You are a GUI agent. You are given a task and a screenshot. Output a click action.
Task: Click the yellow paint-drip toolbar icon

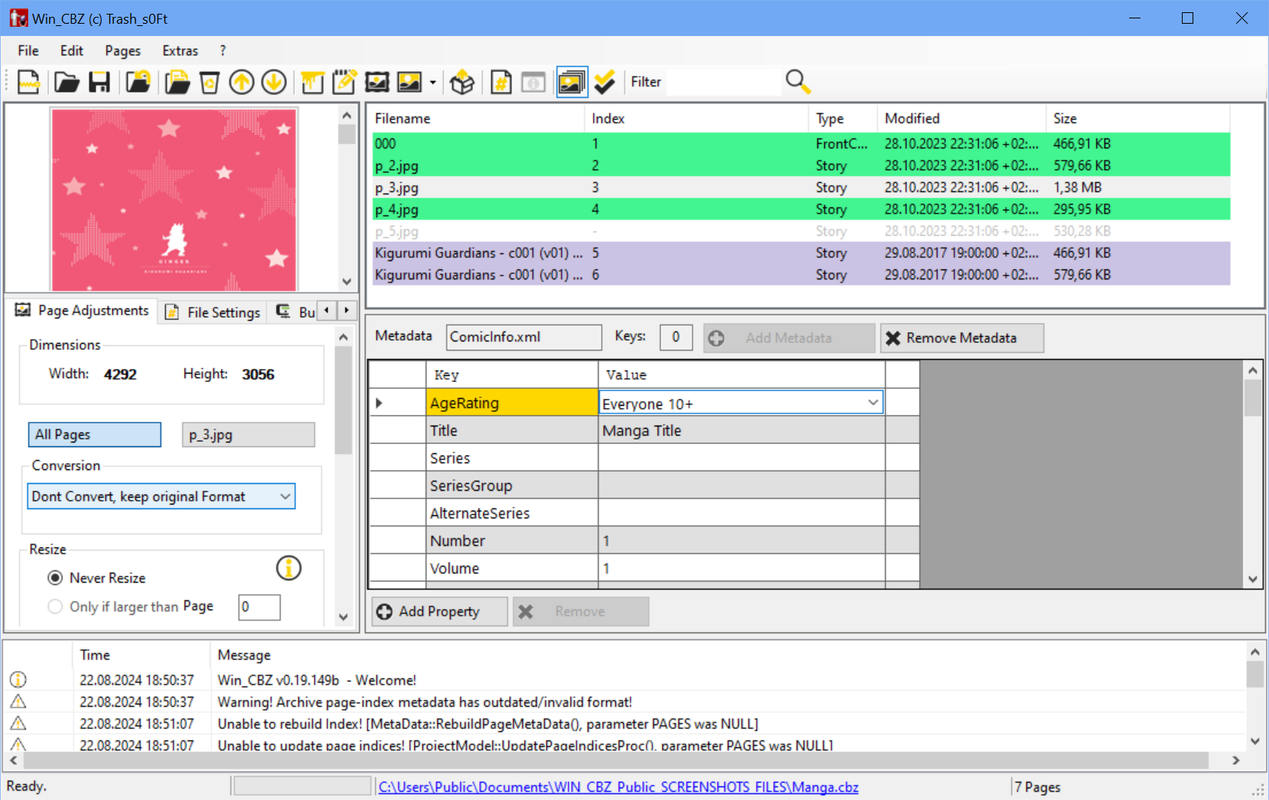coord(312,82)
